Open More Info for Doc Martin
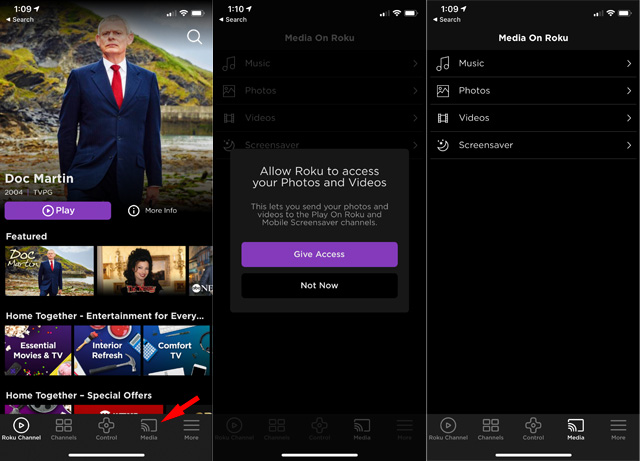The height and width of the screenshot is (461, 640). 152,211
